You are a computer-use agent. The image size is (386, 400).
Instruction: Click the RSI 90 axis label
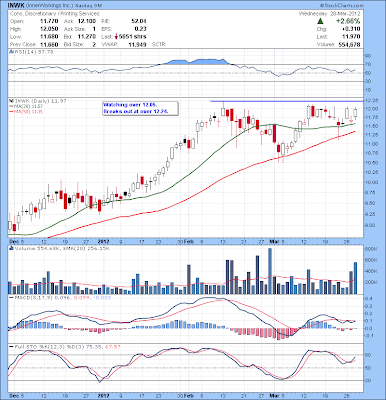368,55
